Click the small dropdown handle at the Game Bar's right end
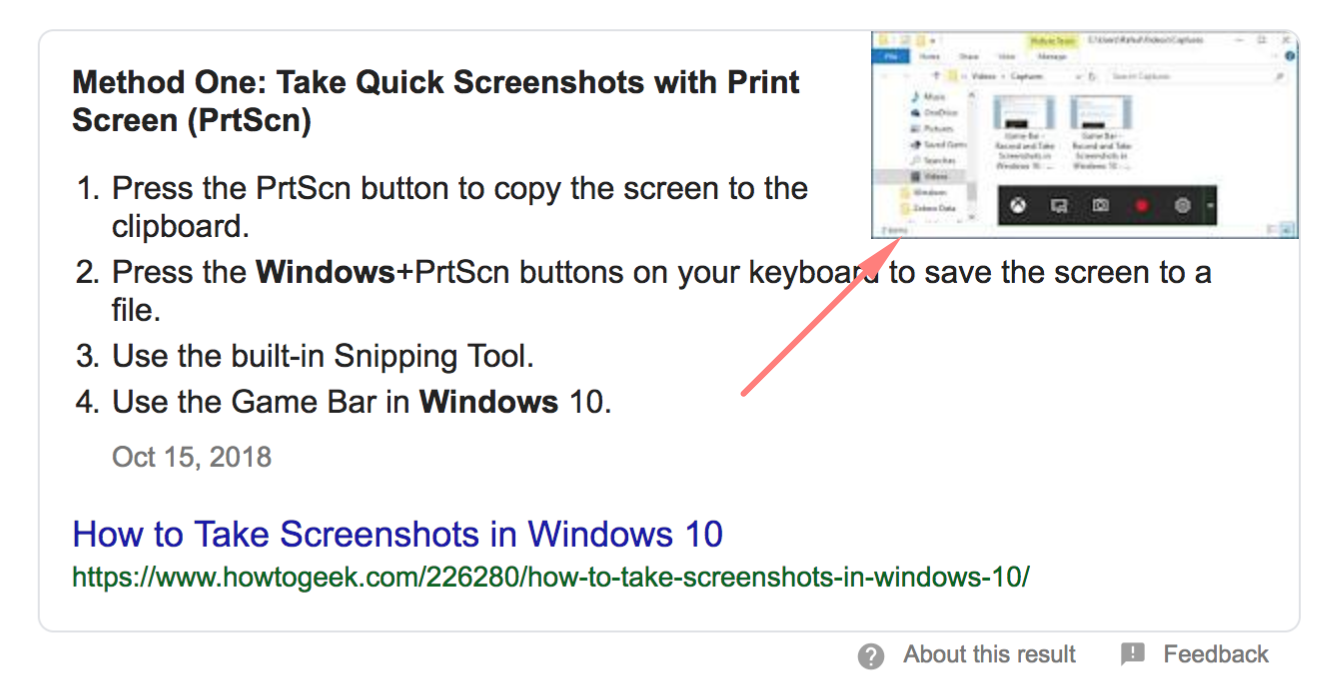This screenshot has height=692, width=1342. [1210, 205]
